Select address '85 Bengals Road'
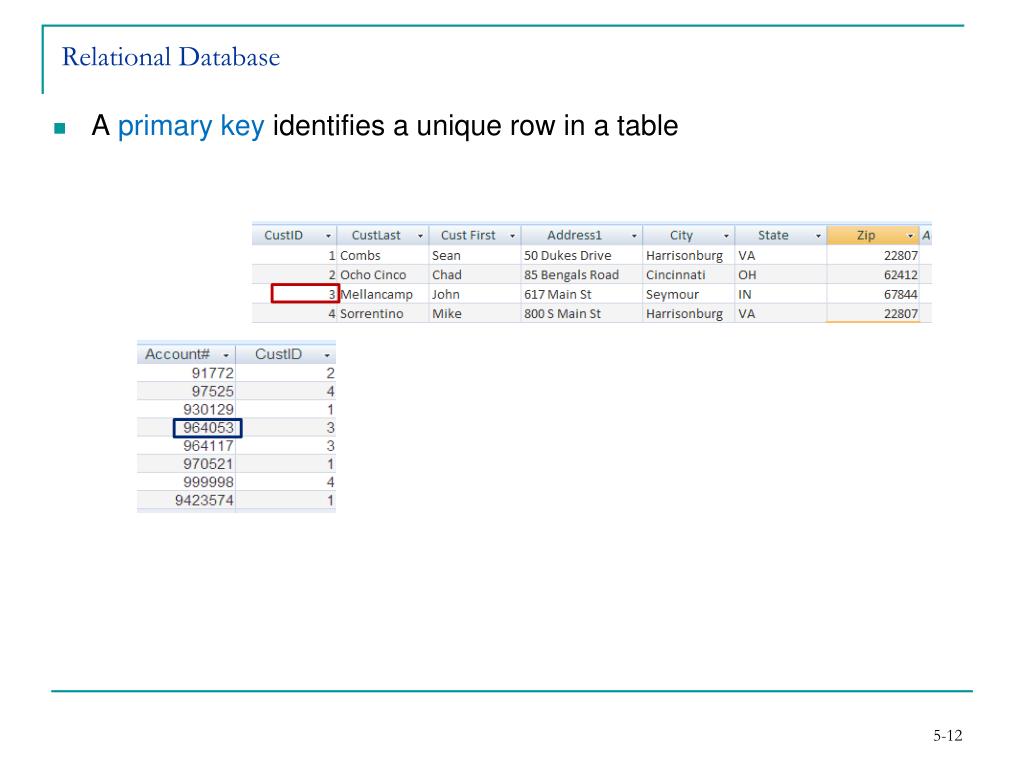The height and width of the screenshot is (768, 1024). coord(582,275)
